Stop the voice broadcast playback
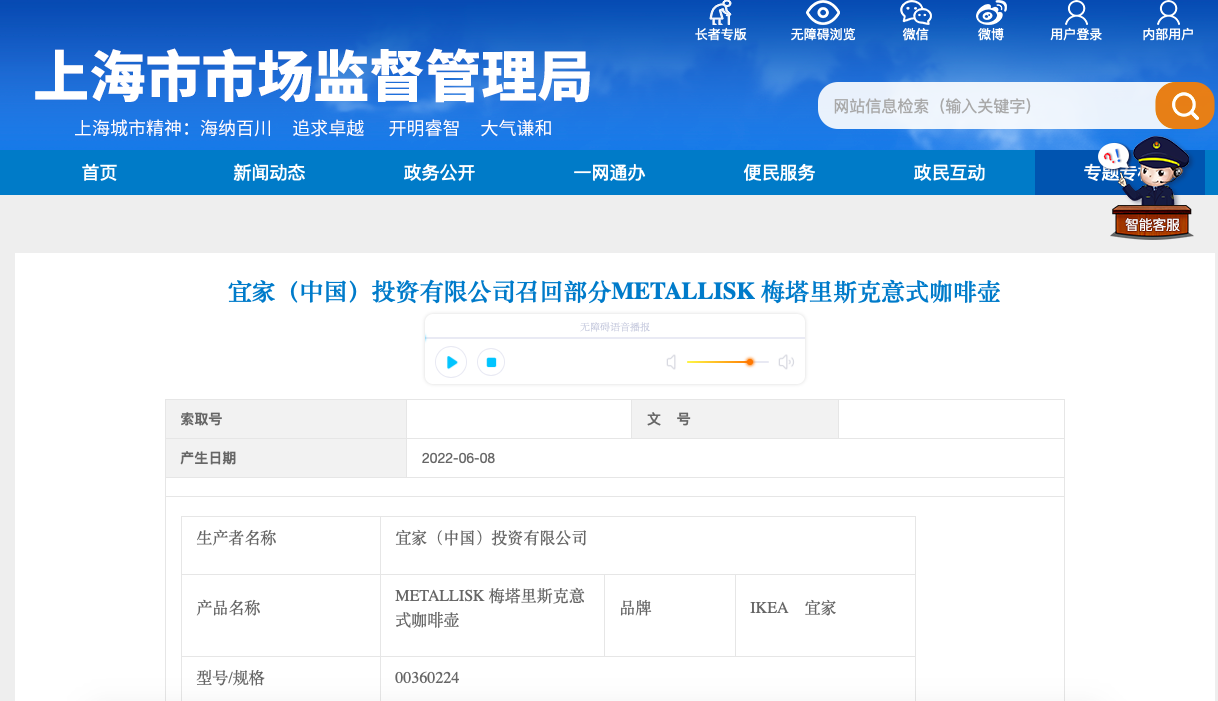 click(x=490, y=362)
